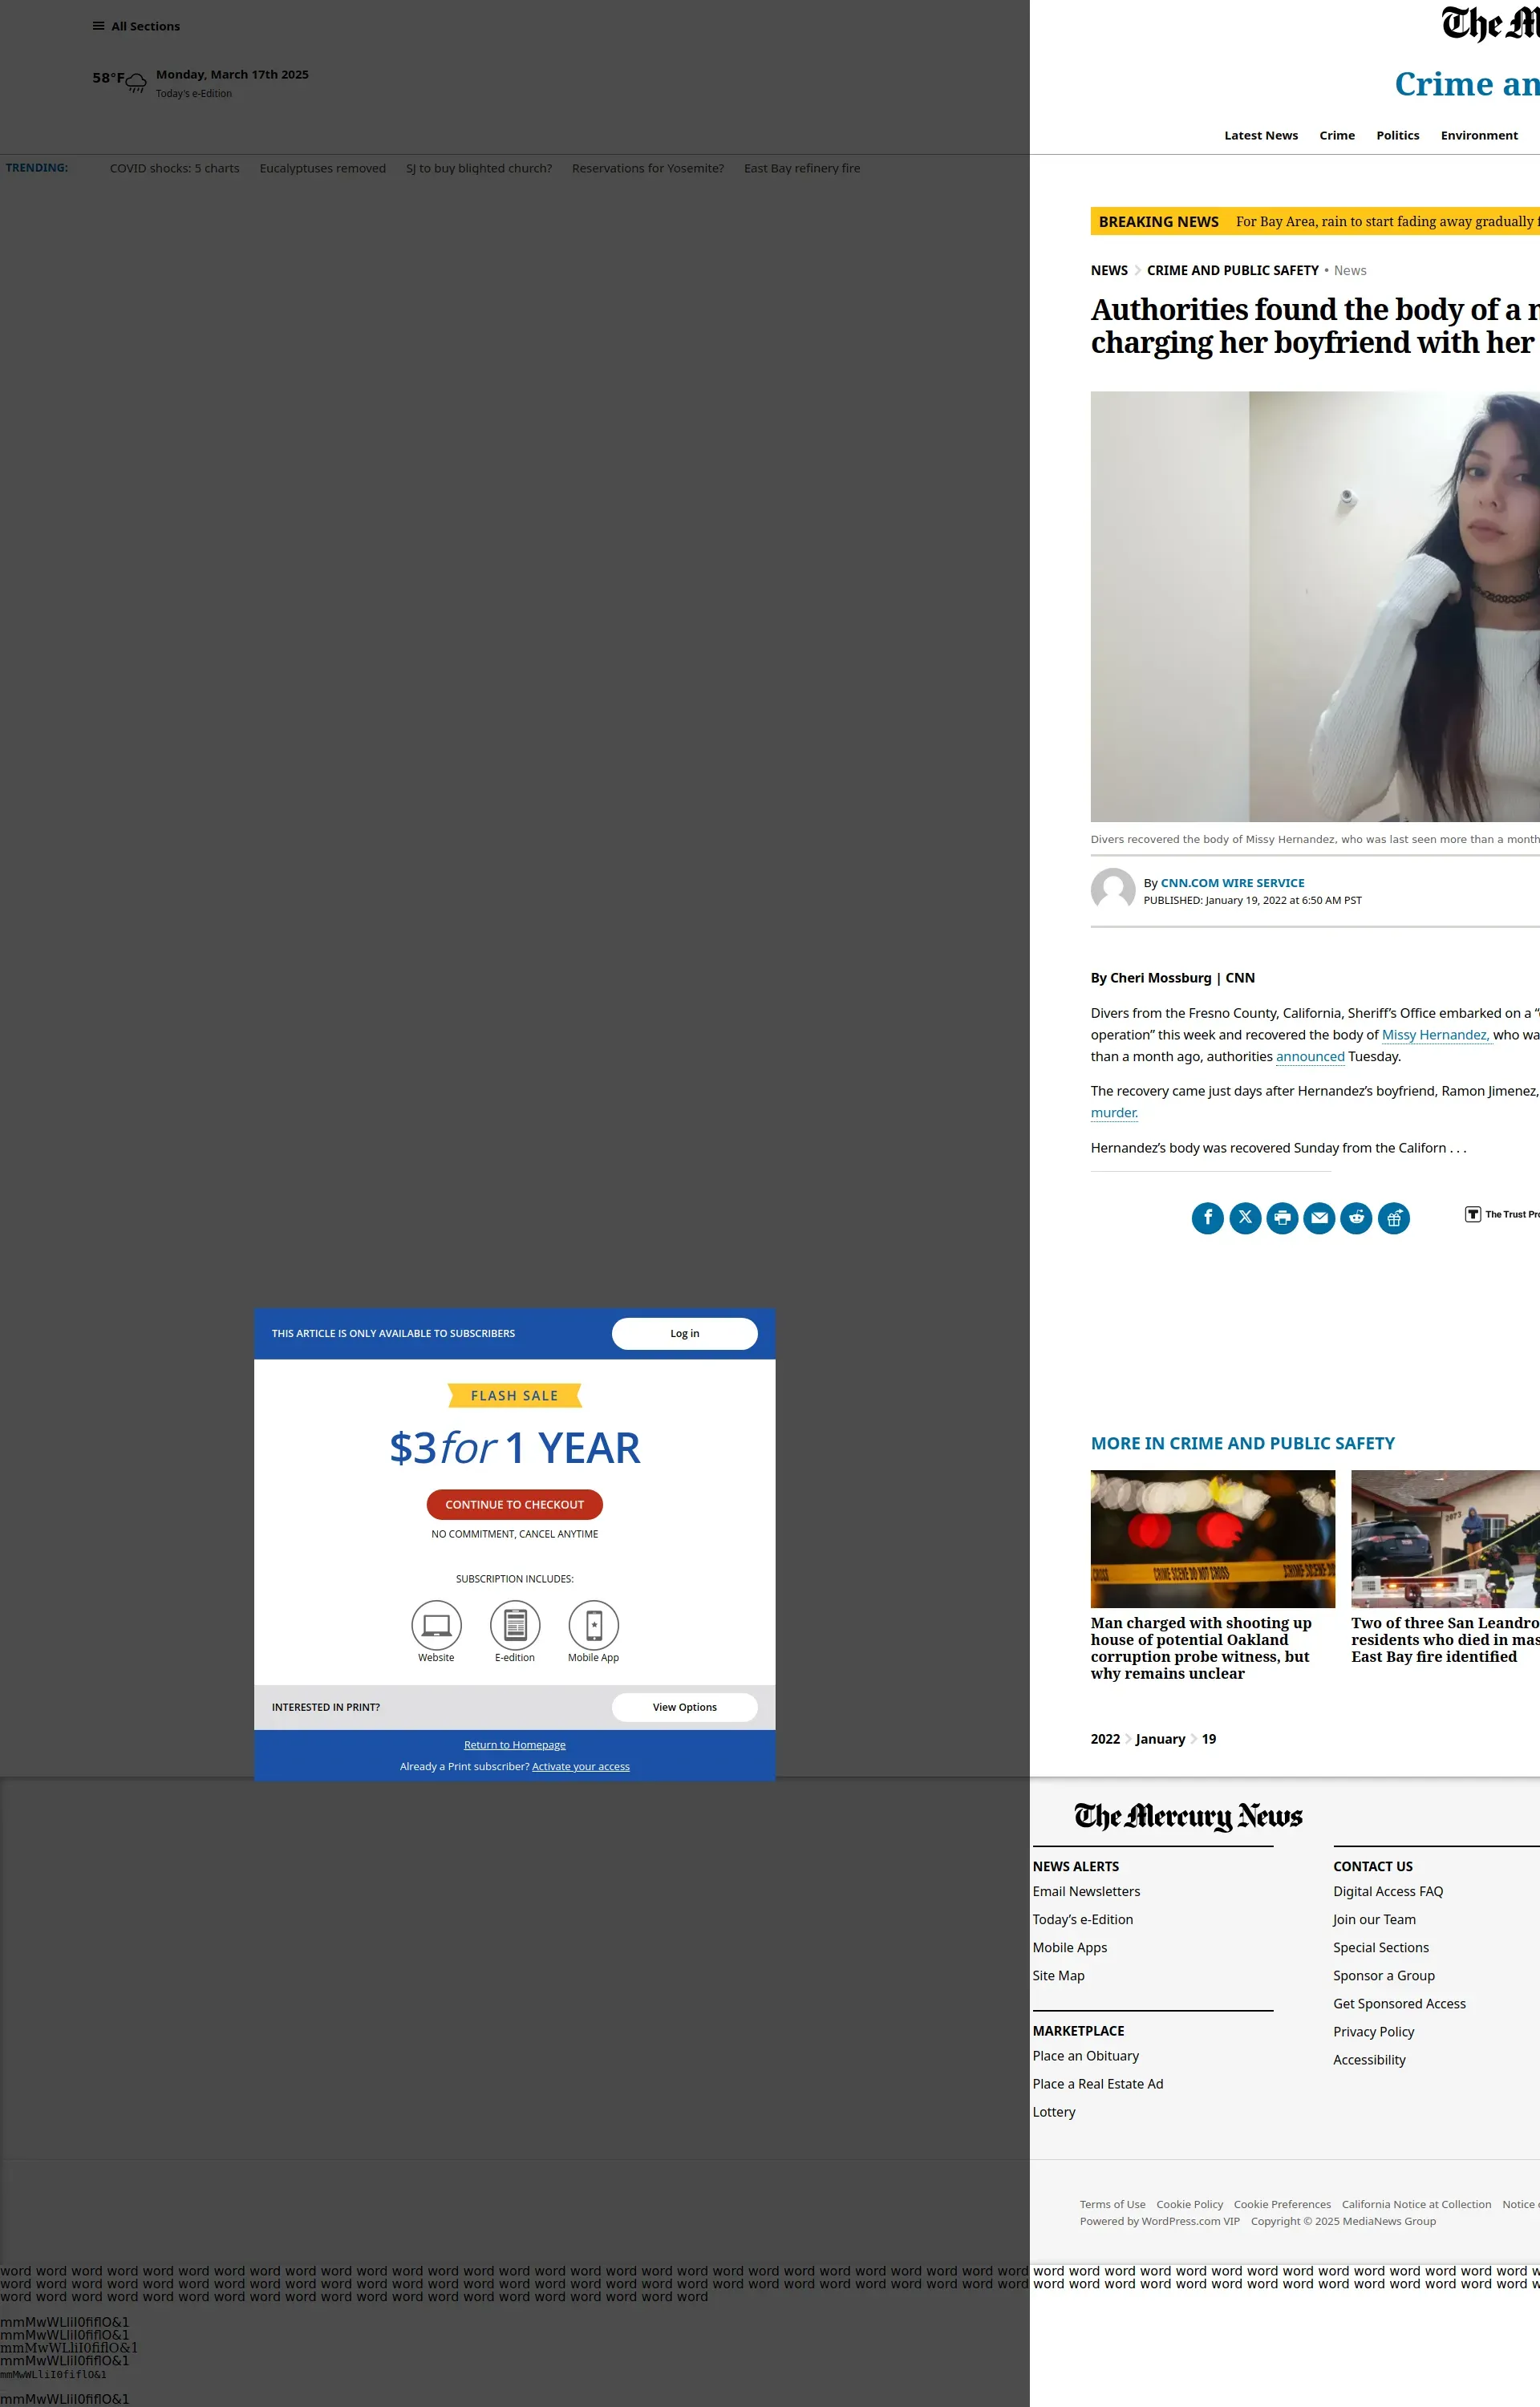The width and height of the screenshot is (1540, 2407).
Task: Click Return to Homepage link
Action: click(514, 1745)
